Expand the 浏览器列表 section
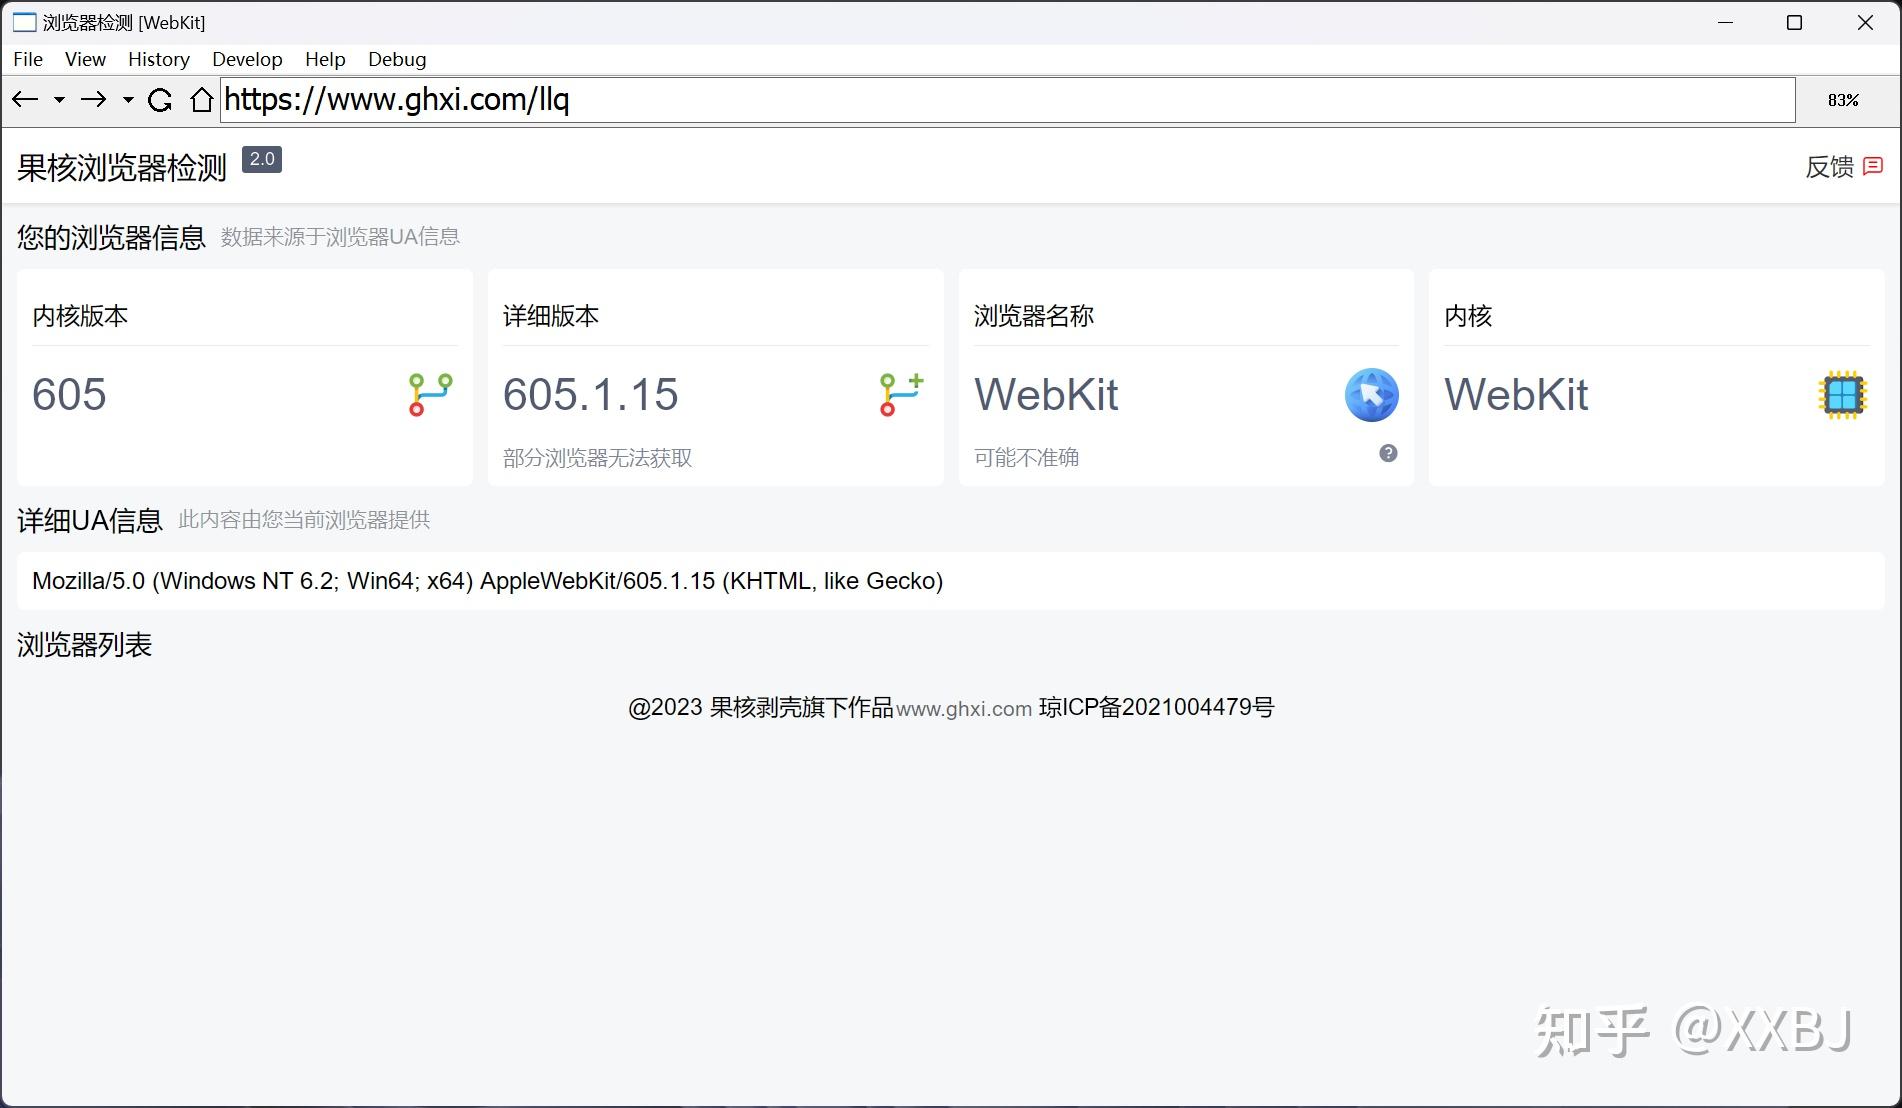Screen dimensions: 1902x1108 (x=84, y=645)
